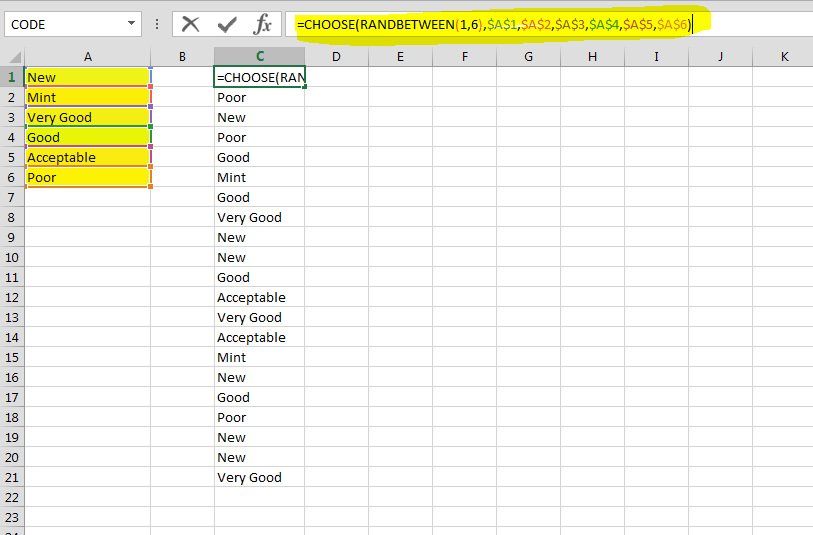
Task: Click cell A5 containing Acceptable
Action: (x=88, y=157)
